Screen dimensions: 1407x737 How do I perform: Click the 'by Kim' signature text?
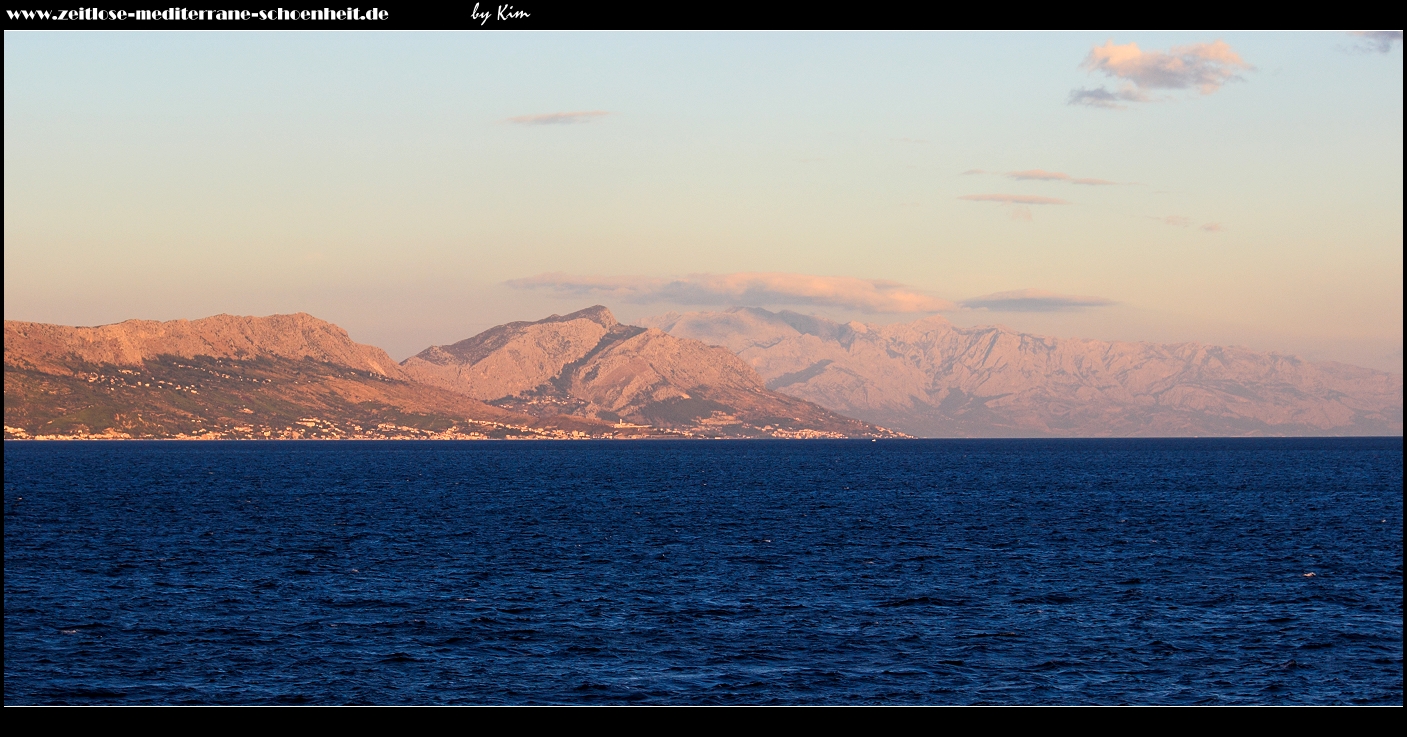(x=500, y=13)
